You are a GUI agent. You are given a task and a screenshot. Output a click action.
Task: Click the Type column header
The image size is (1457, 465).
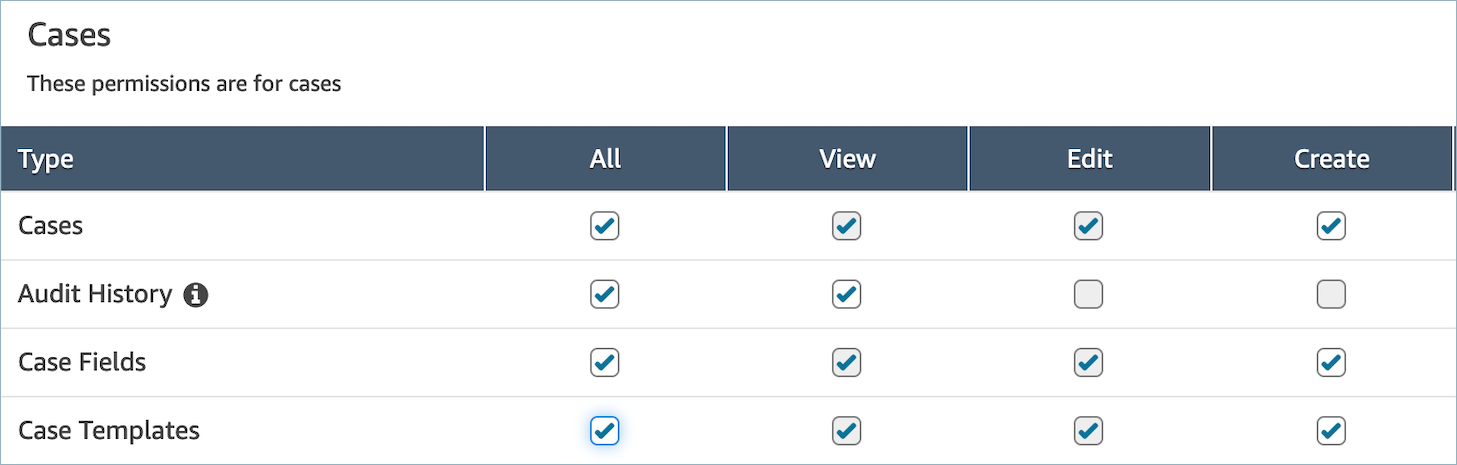pos(46,159)
